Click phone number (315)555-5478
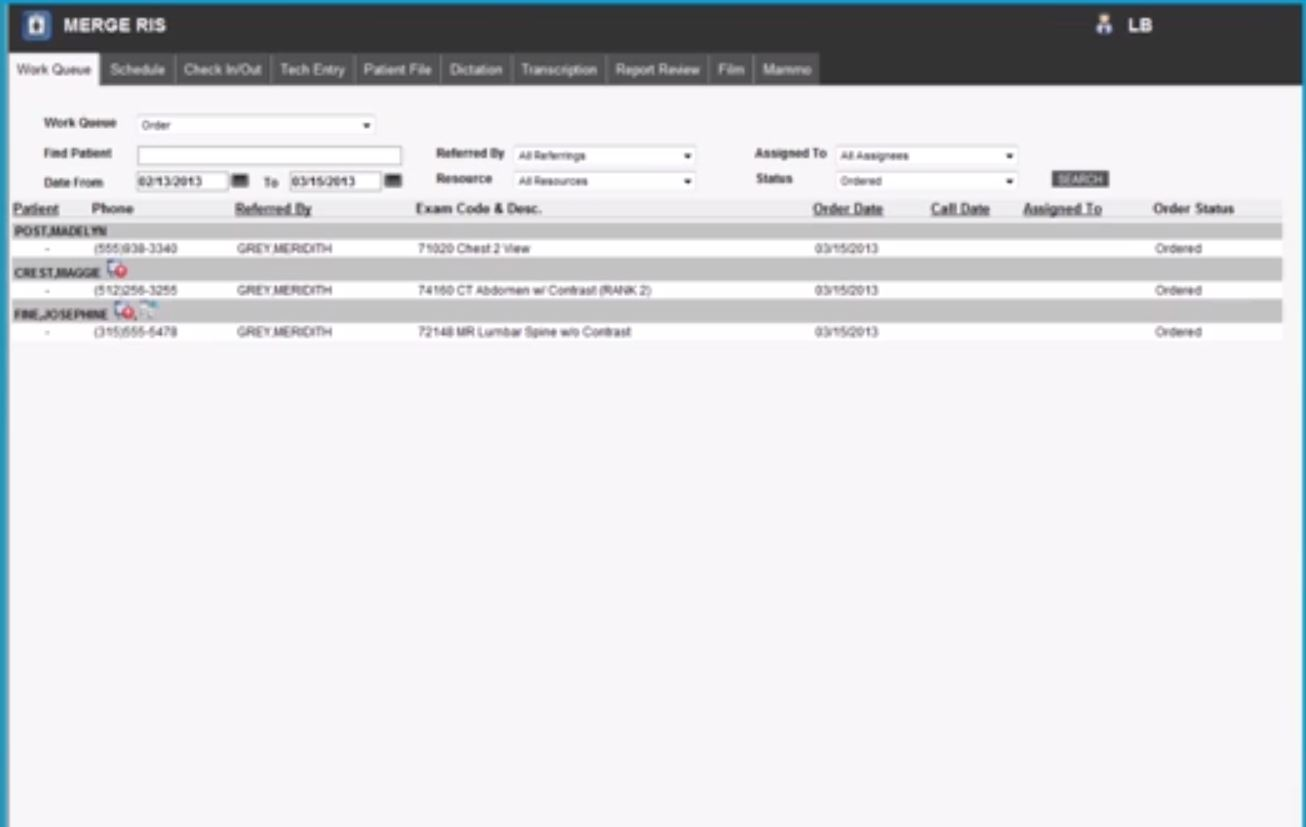Screen dimensions: 1306x827 [x=135, y=332]
